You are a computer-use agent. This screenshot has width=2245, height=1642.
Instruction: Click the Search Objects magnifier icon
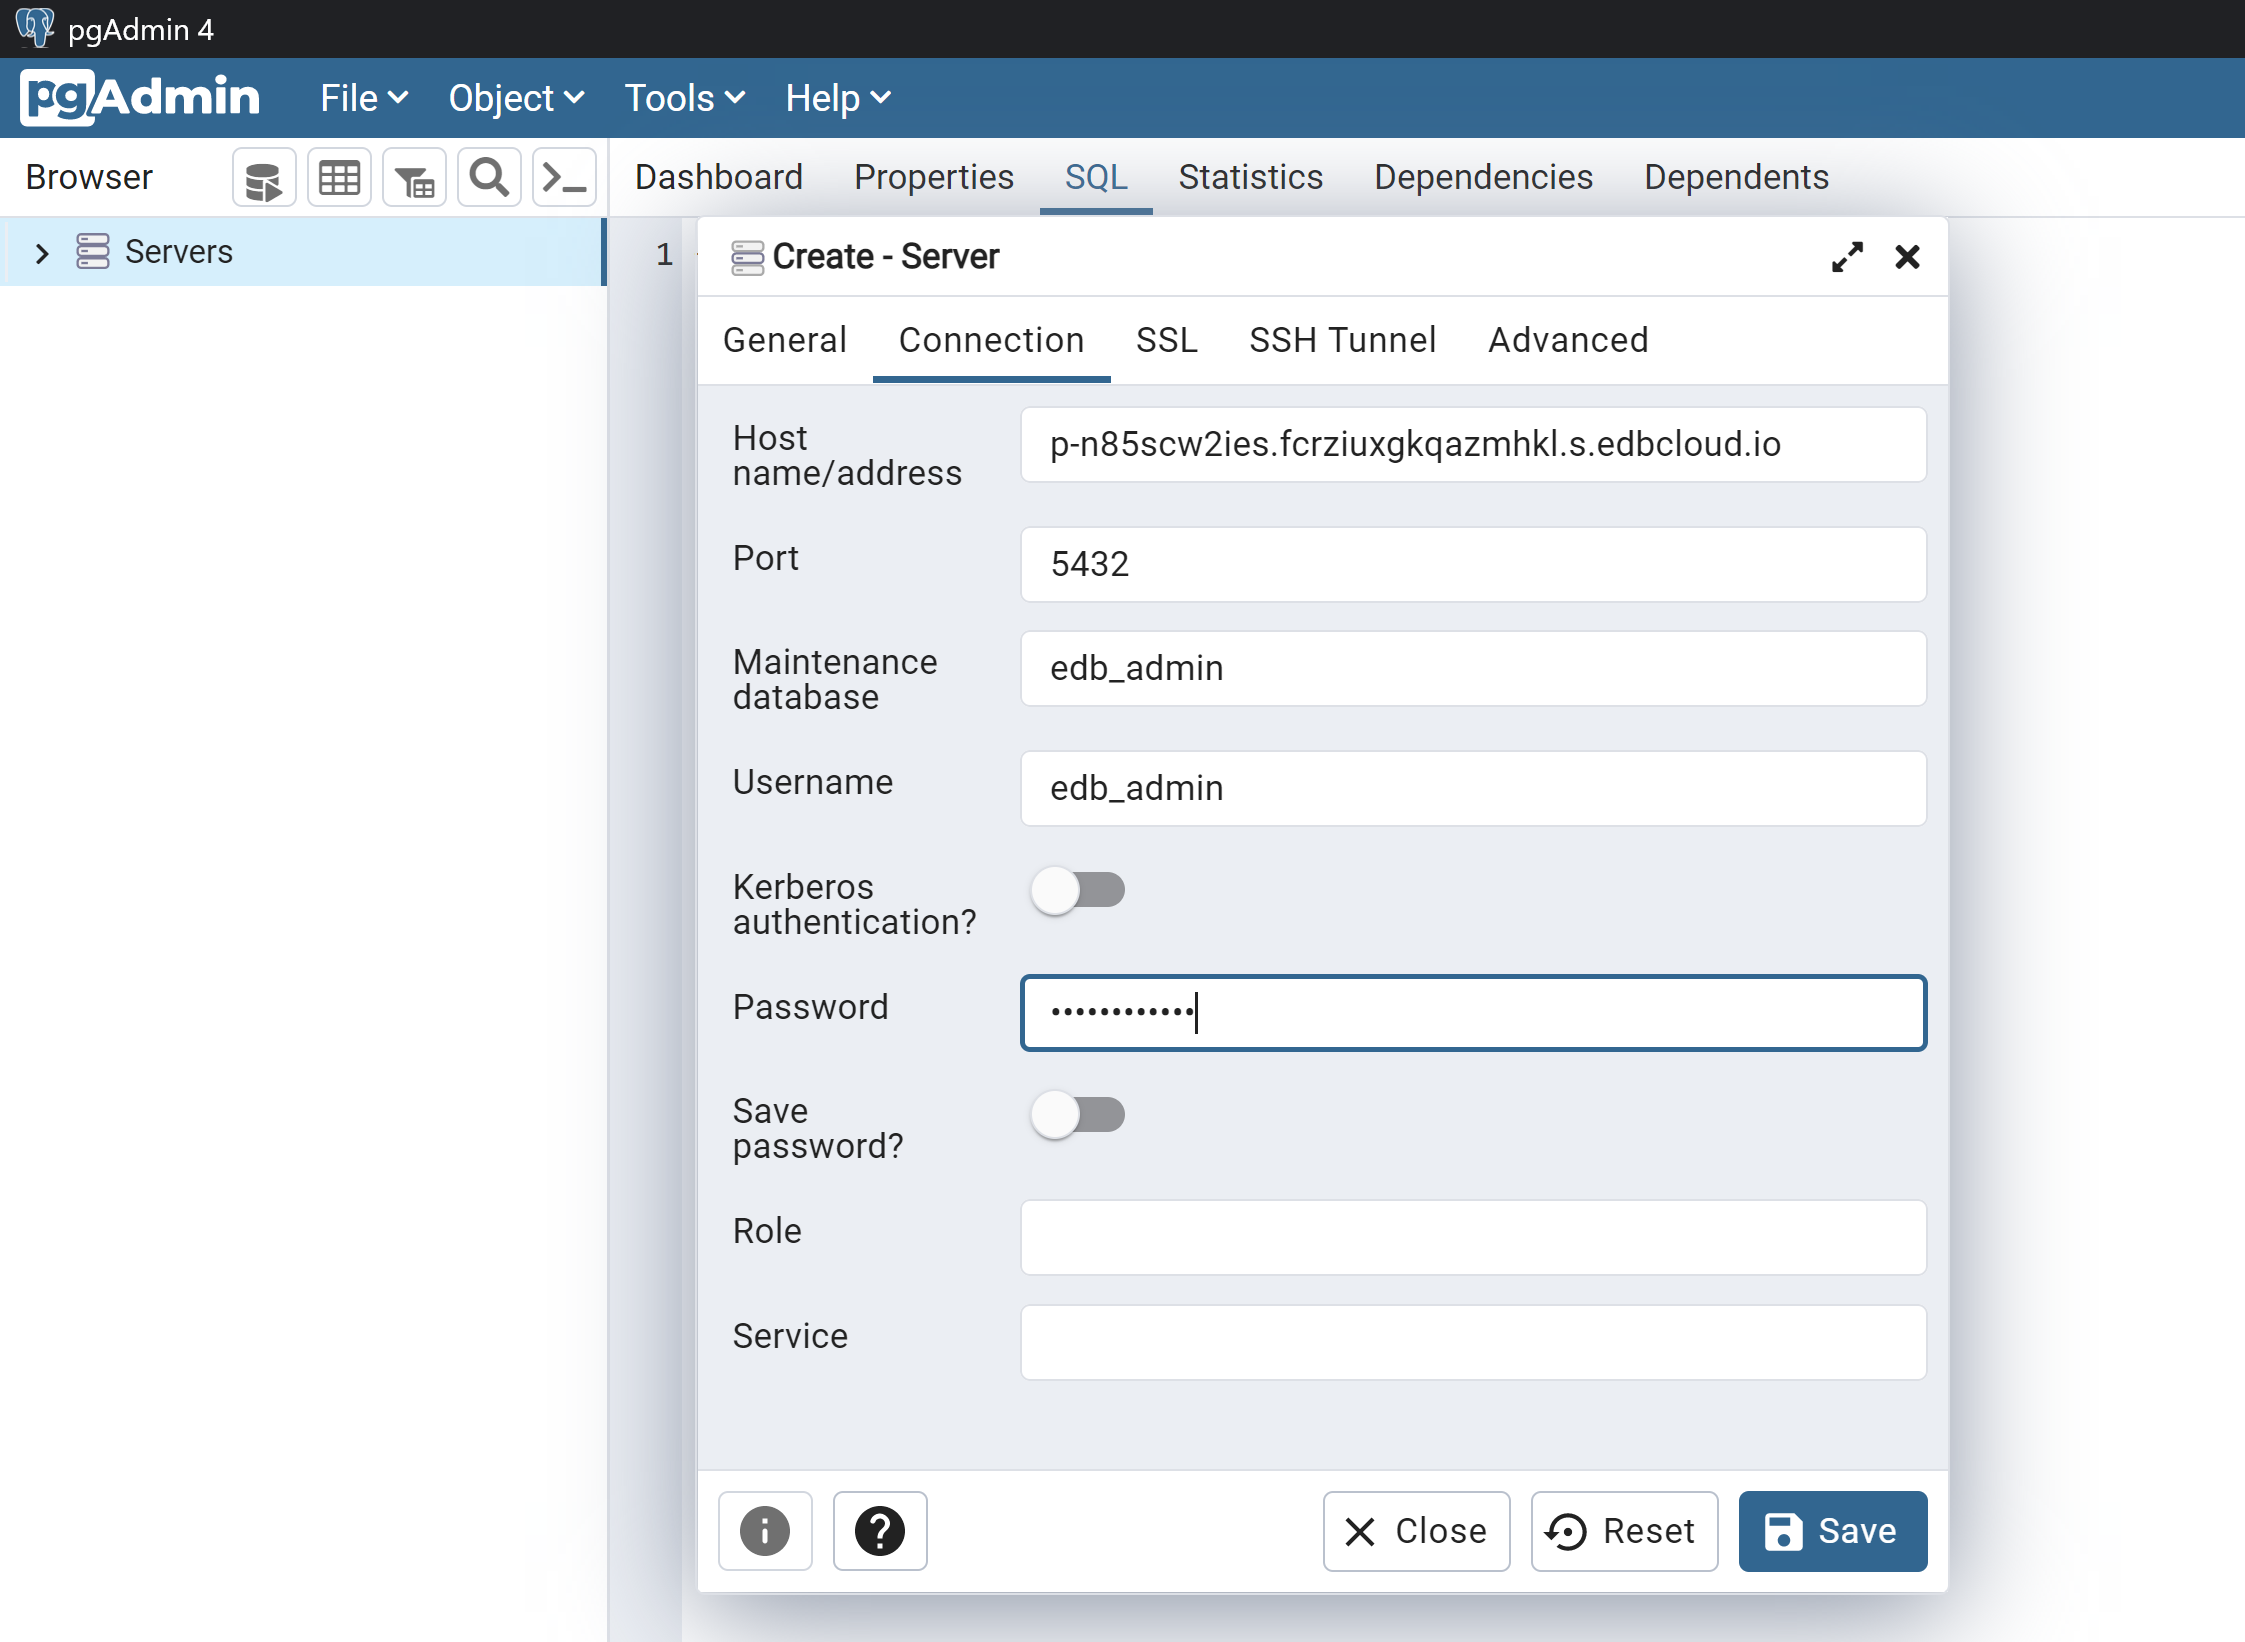(489, 178)
